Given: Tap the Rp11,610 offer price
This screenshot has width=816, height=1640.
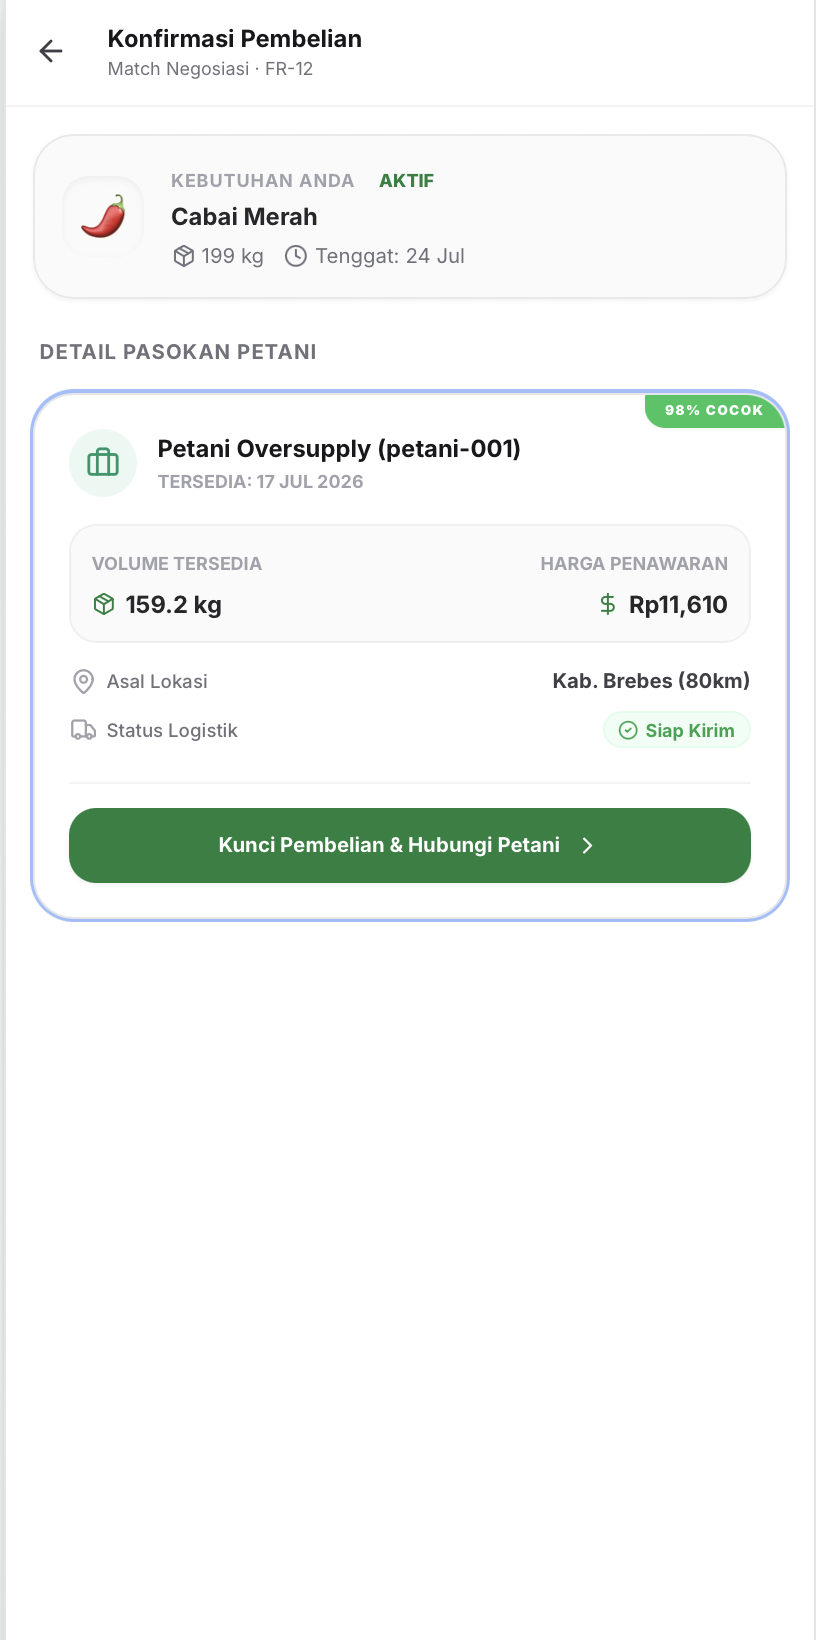Looking at the screenshot, I should point(678,604).
